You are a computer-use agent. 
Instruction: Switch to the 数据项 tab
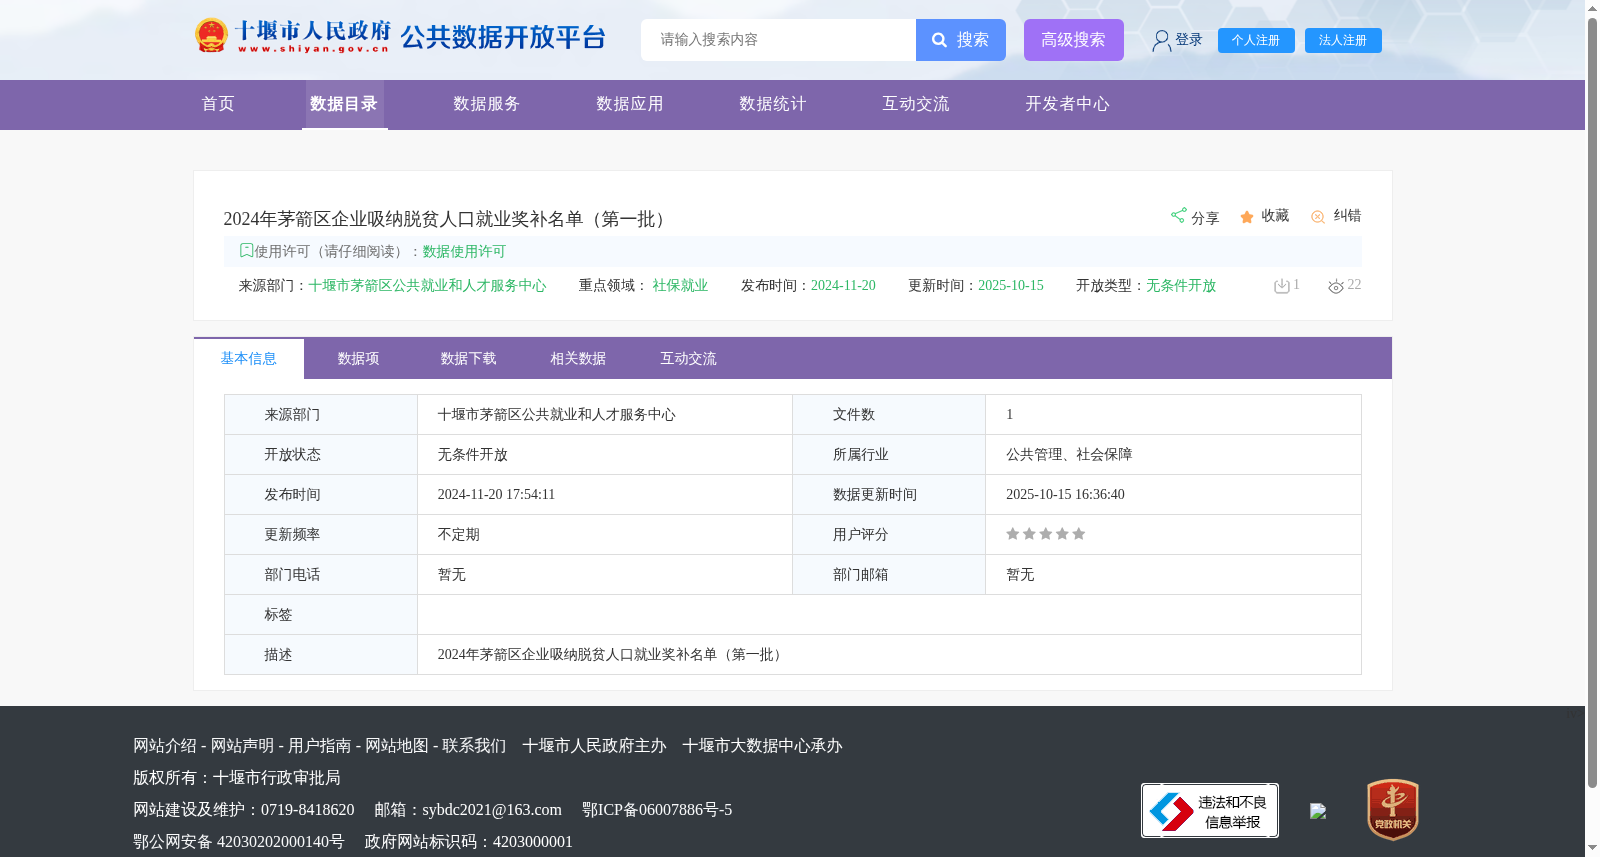(358, 359)
